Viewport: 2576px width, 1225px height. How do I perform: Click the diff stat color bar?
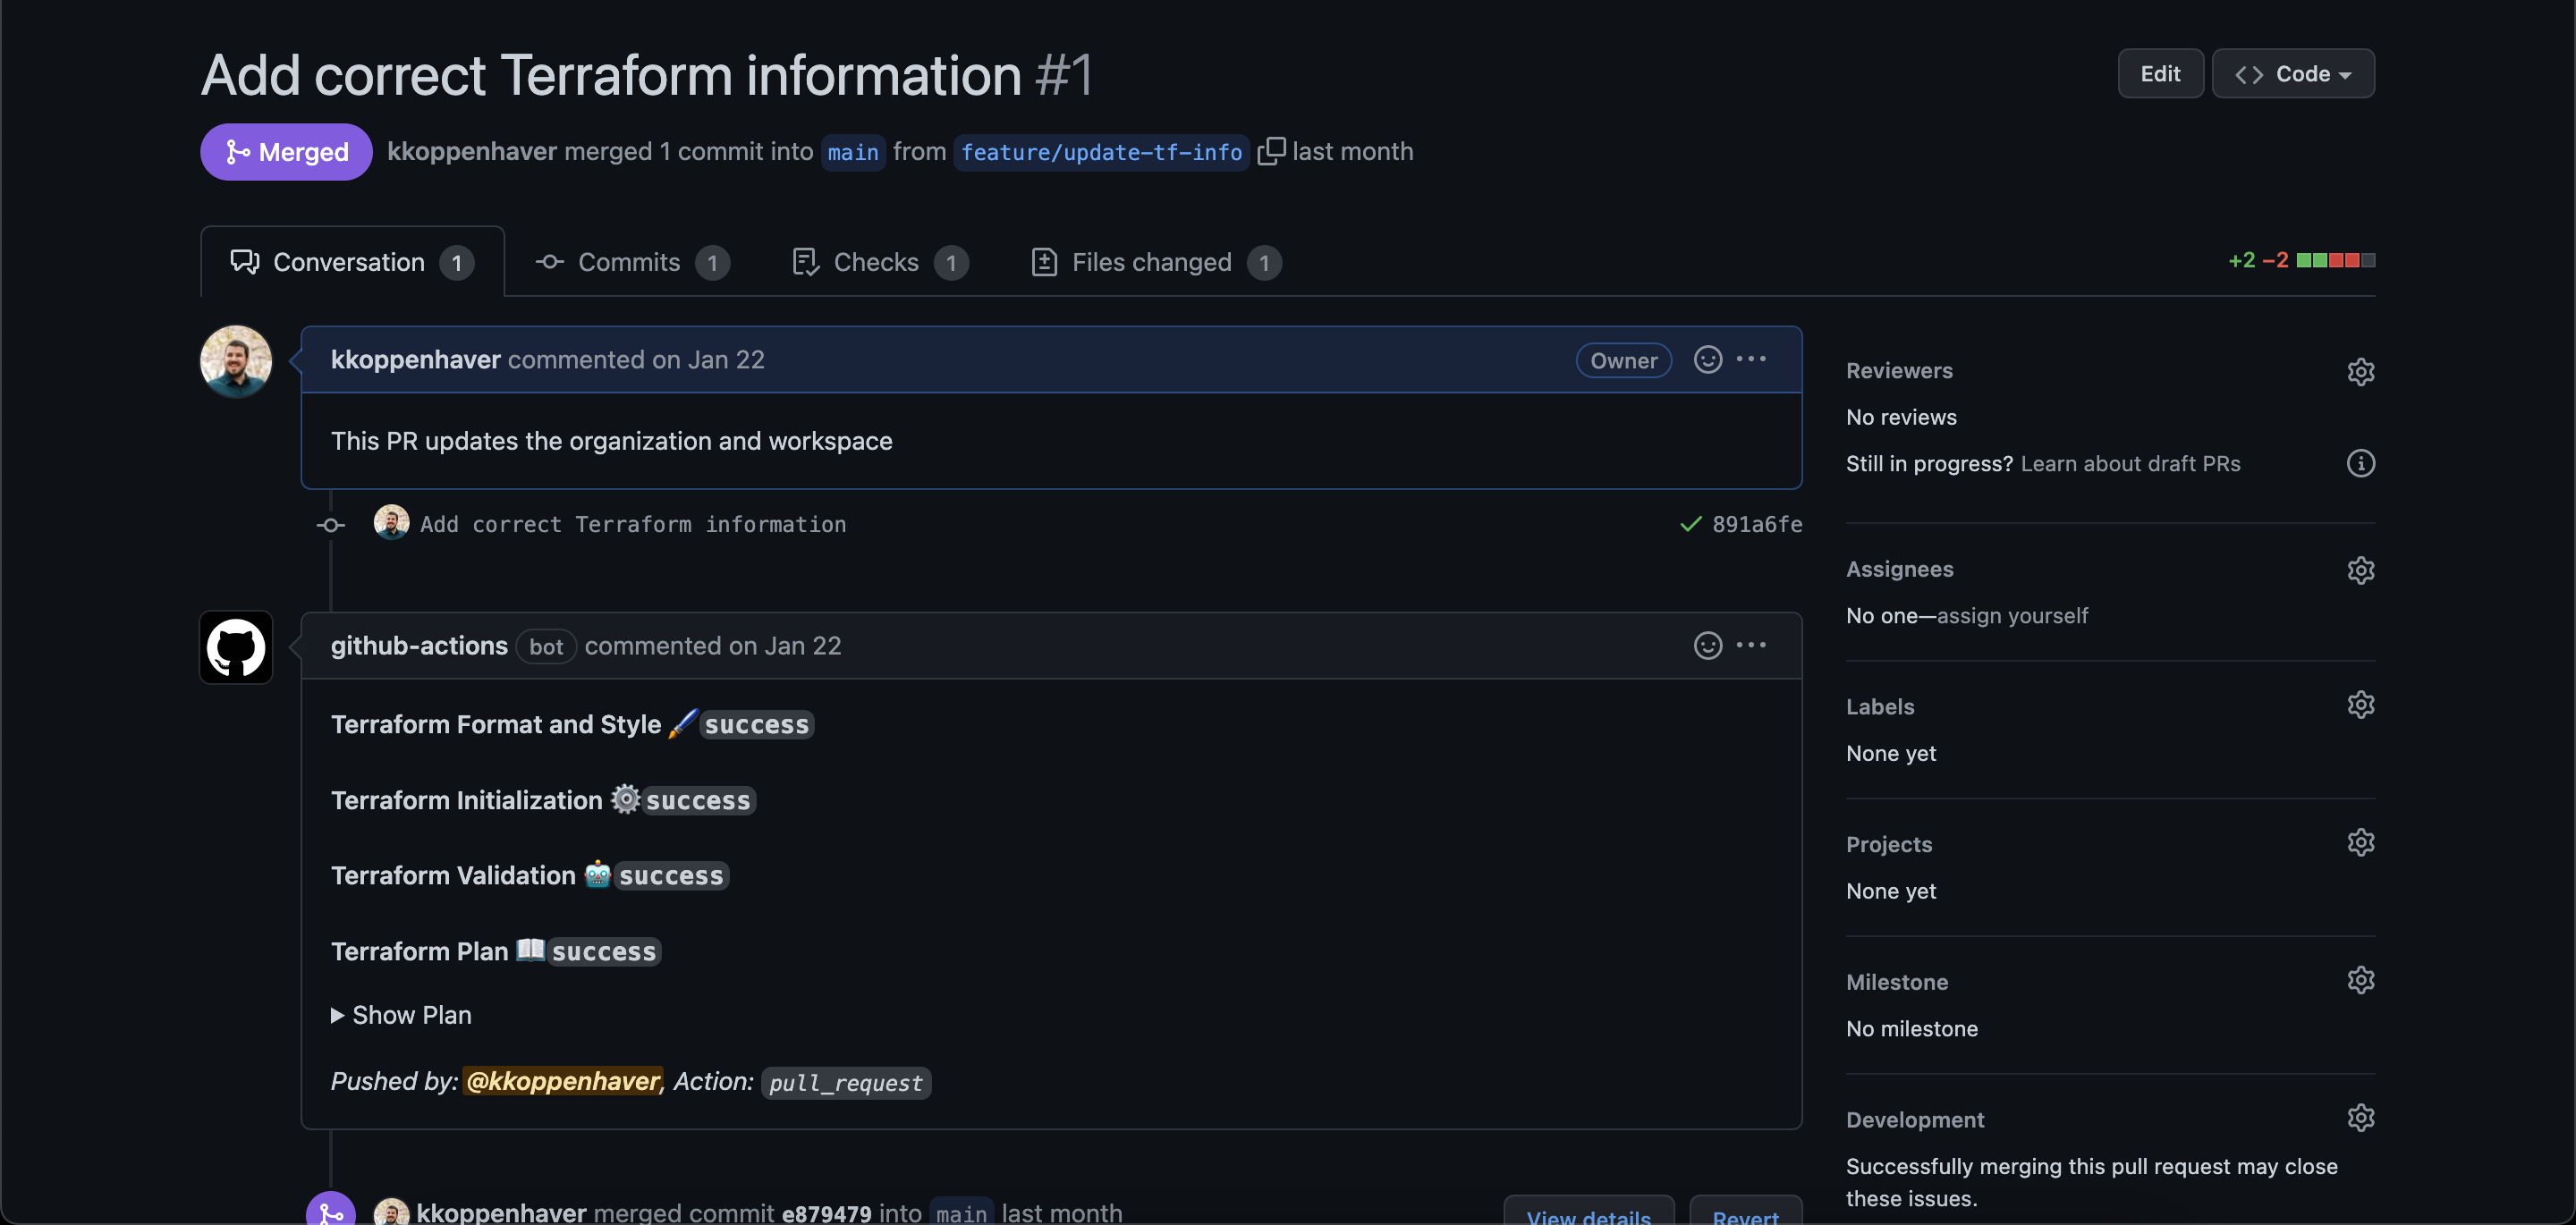click(2335, 260)
